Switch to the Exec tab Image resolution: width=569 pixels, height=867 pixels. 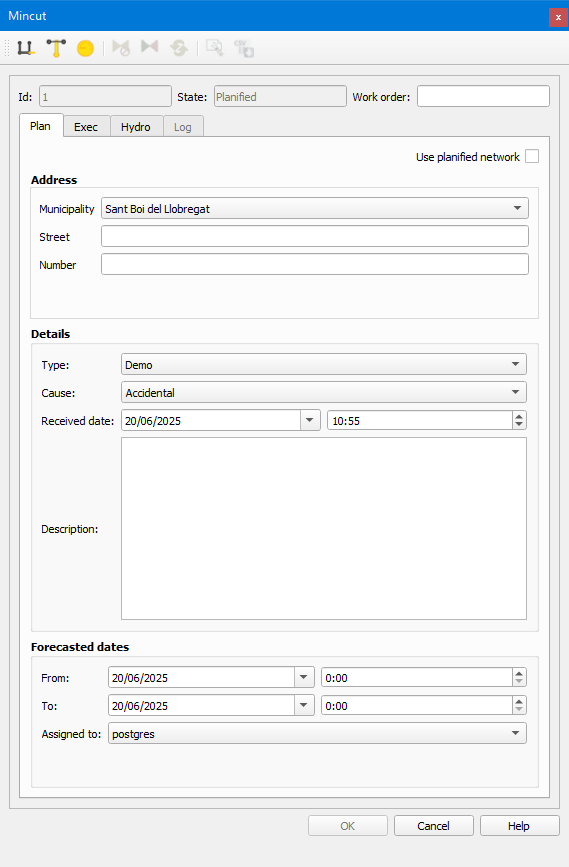tap(86, 127)
